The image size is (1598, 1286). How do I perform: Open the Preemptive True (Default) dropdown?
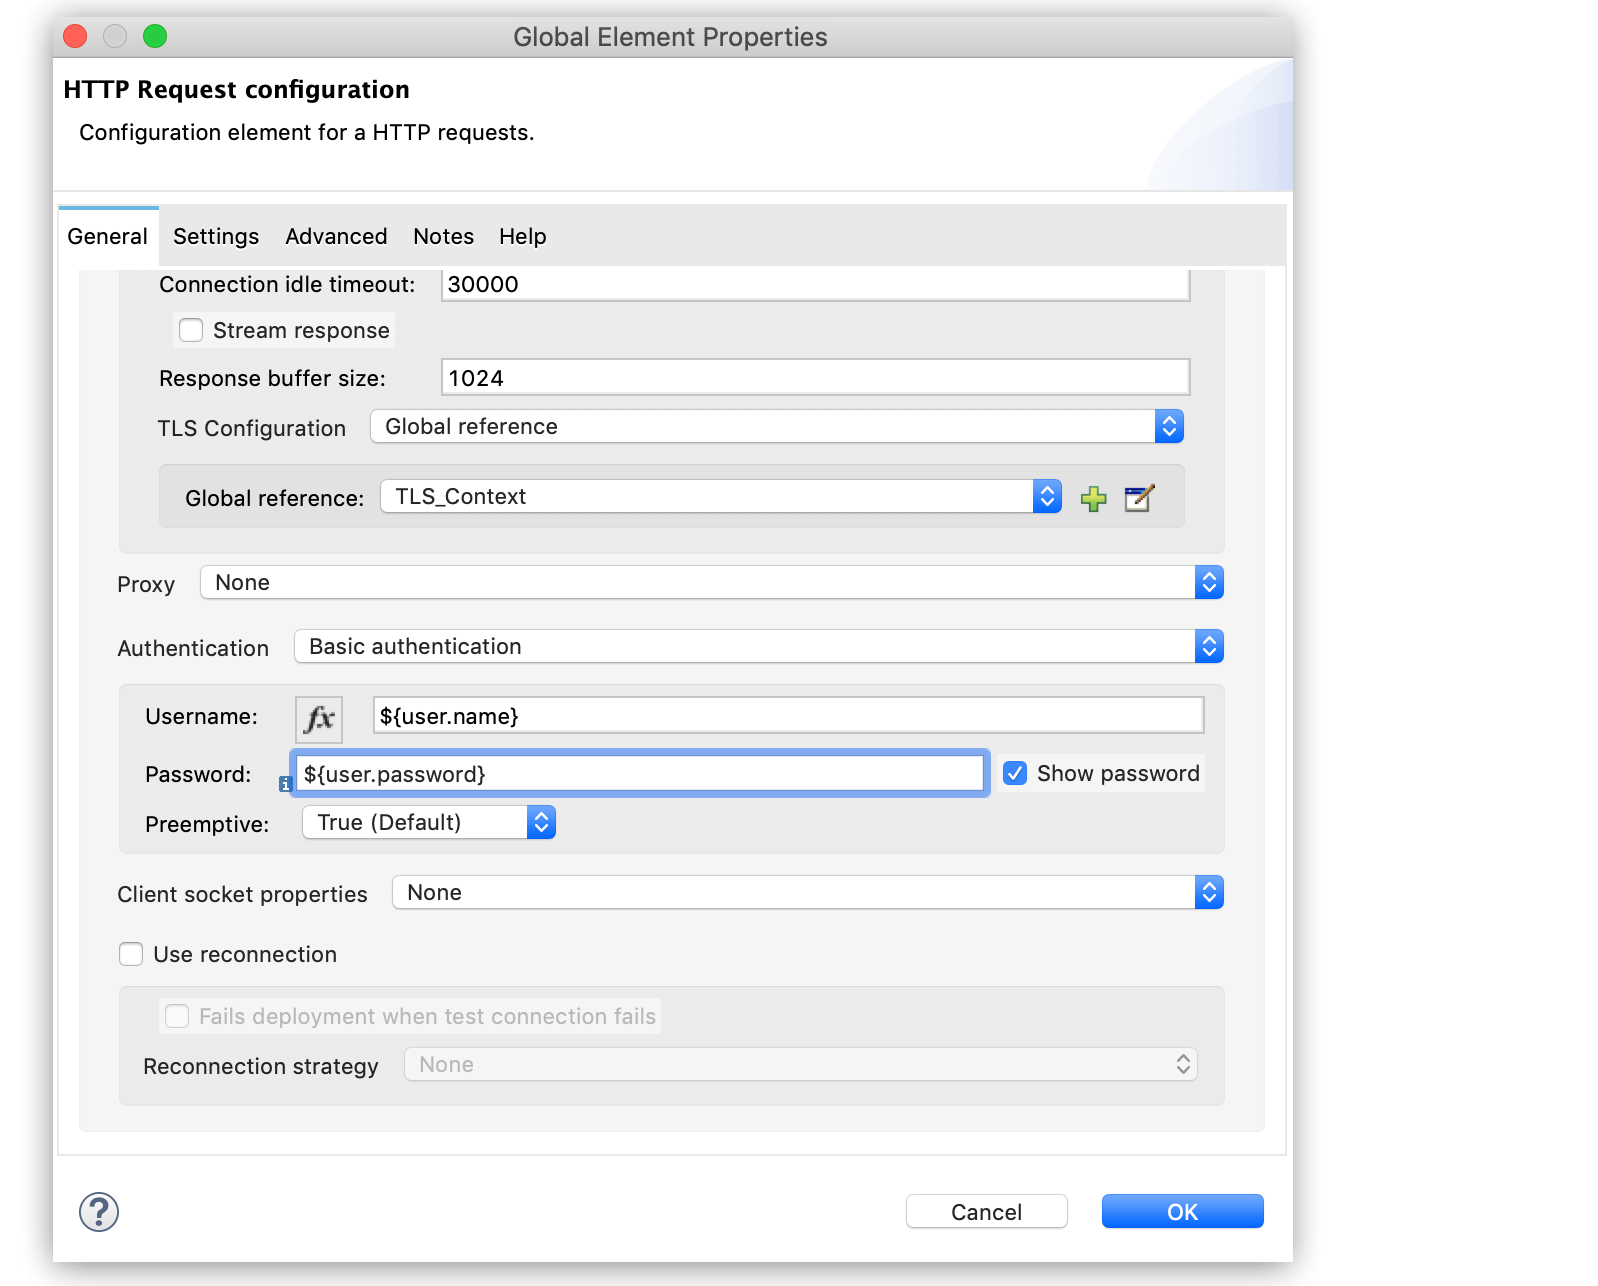tap(428, 823)
